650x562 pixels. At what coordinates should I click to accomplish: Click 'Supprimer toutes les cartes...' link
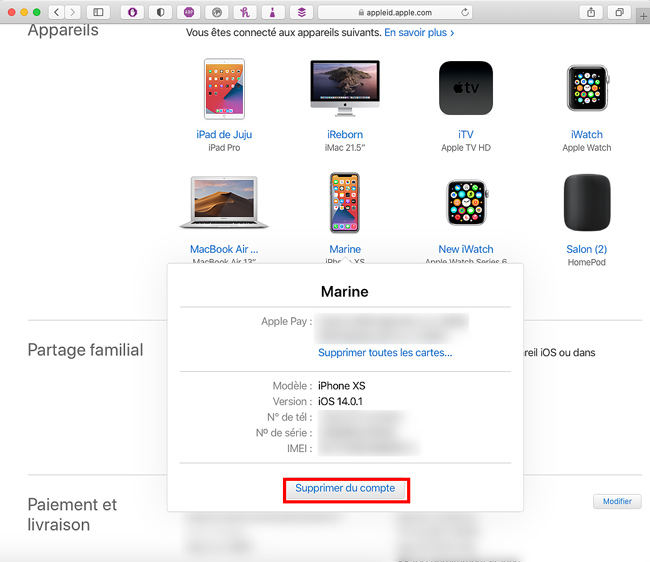[385, 353]
